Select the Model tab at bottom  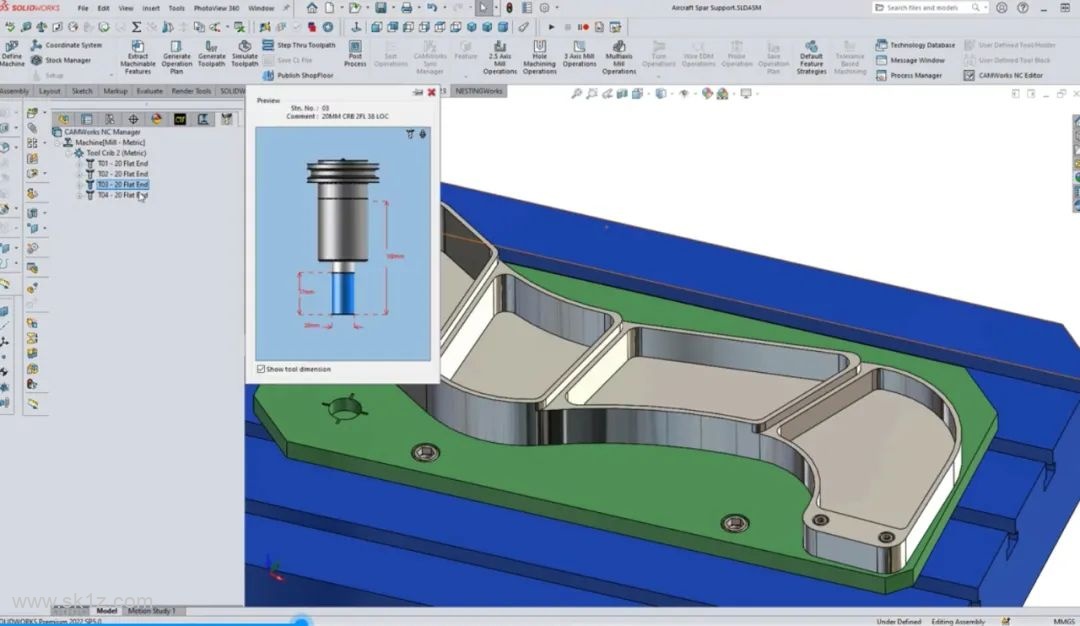coord(106,611)
